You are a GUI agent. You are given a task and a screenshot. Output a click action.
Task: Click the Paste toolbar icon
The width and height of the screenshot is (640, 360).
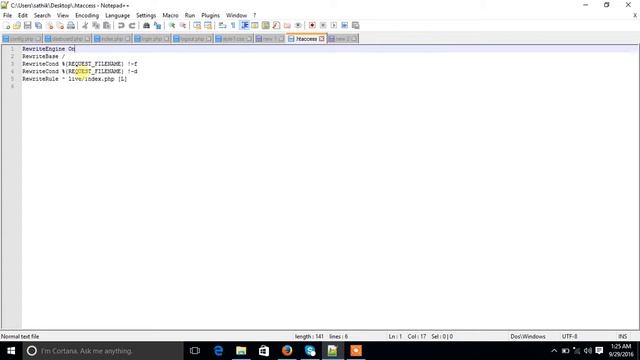[107, 25]
